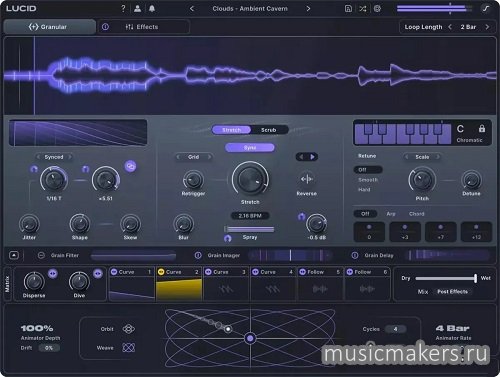Collapse the panel with up-arrow icon
500x377 pixels.
point(14,255)
